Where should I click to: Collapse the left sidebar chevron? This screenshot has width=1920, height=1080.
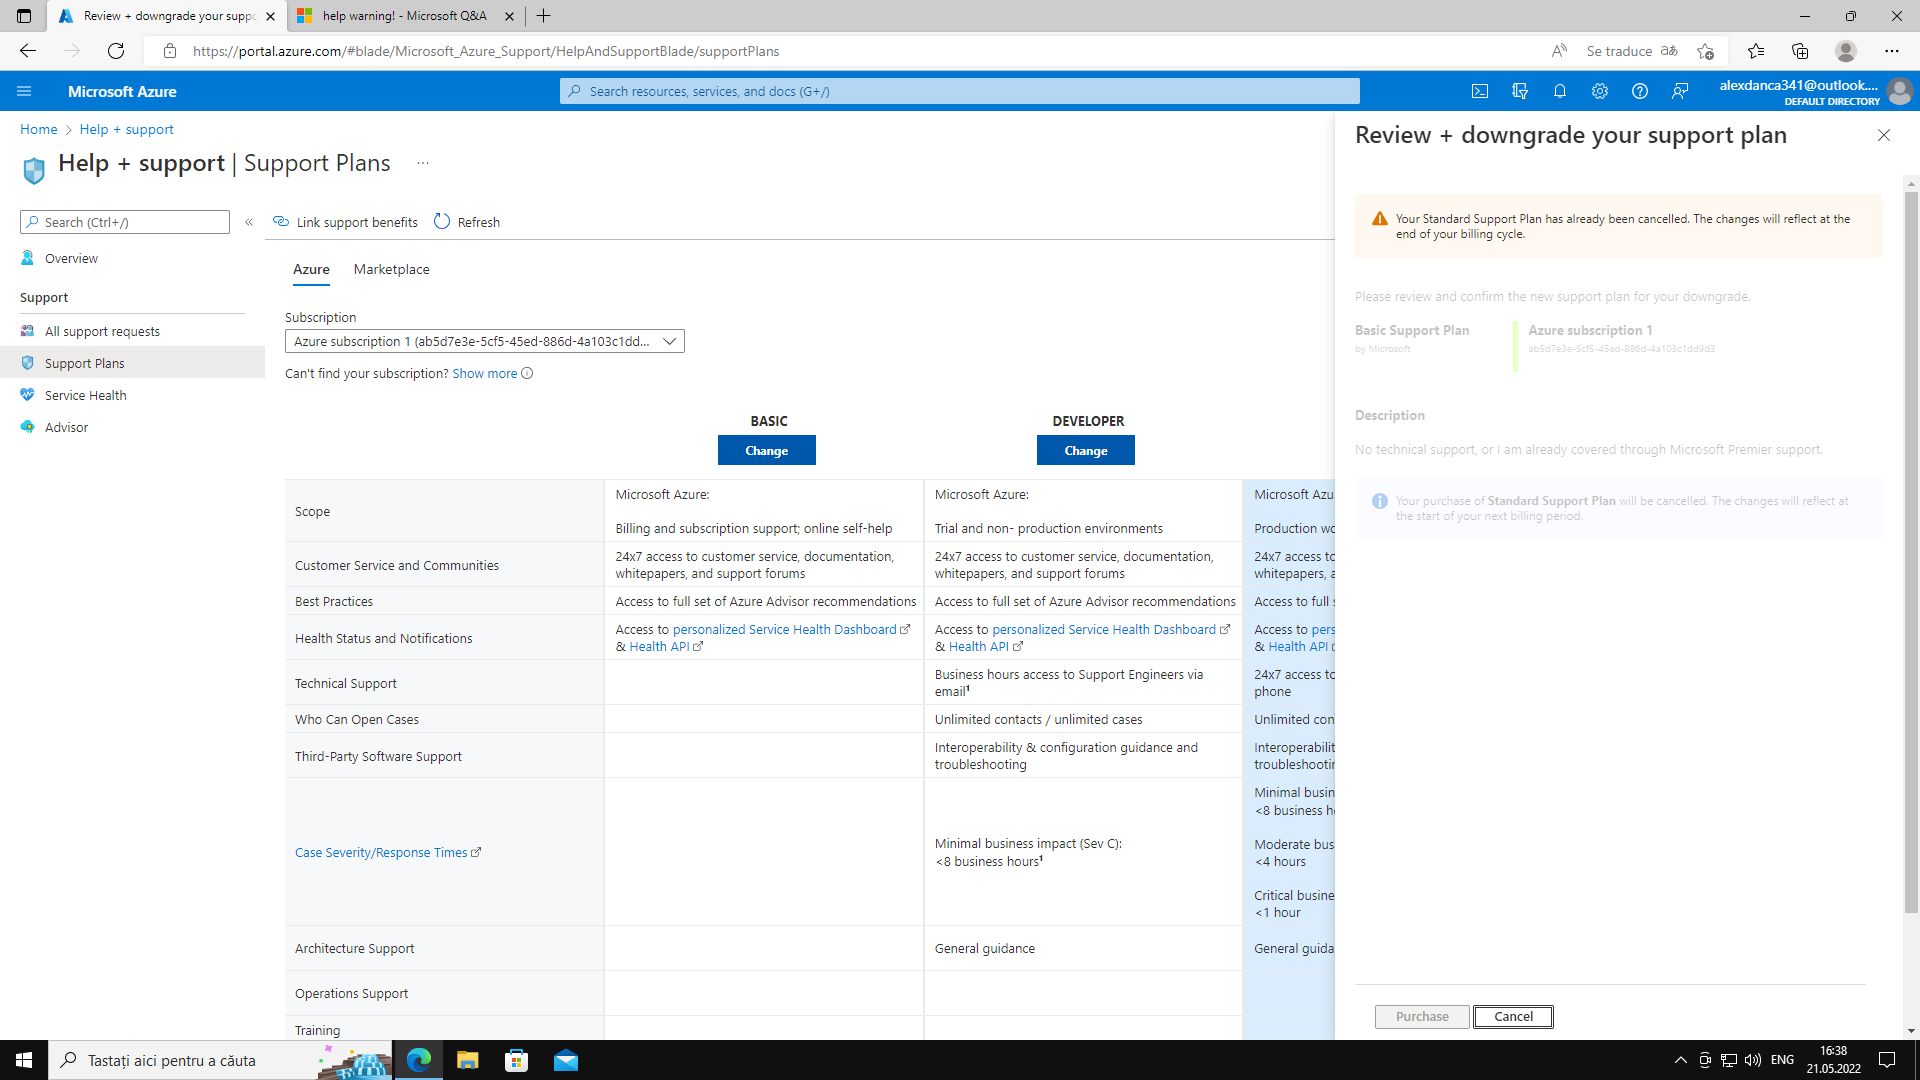249,222
